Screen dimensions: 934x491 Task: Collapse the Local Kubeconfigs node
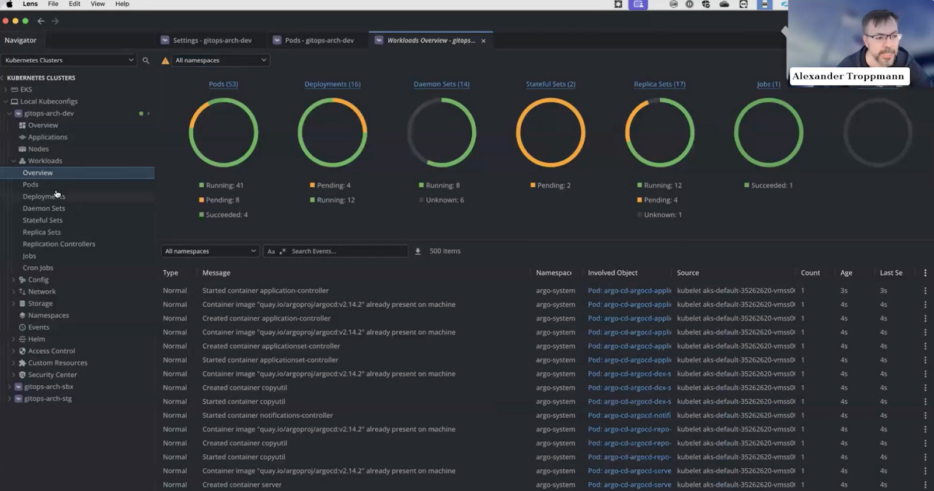[6, 101]
